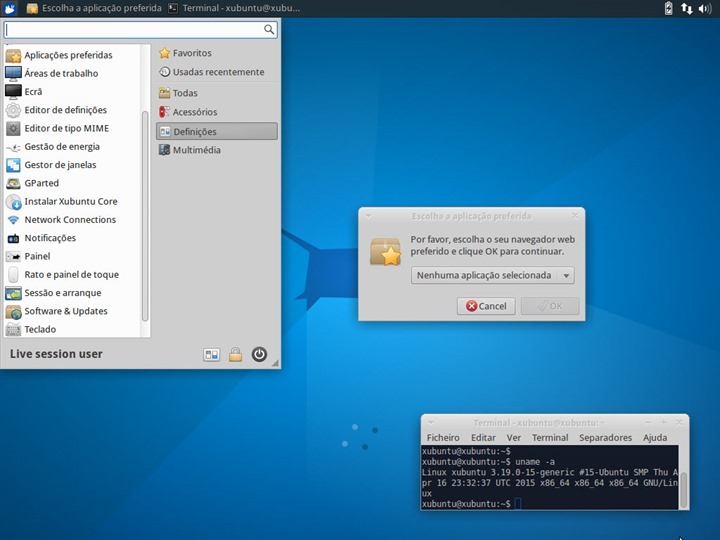Screen dimensions: 720x540
Task: Launch Software & Updates
Action: click(x=56, y=311)
